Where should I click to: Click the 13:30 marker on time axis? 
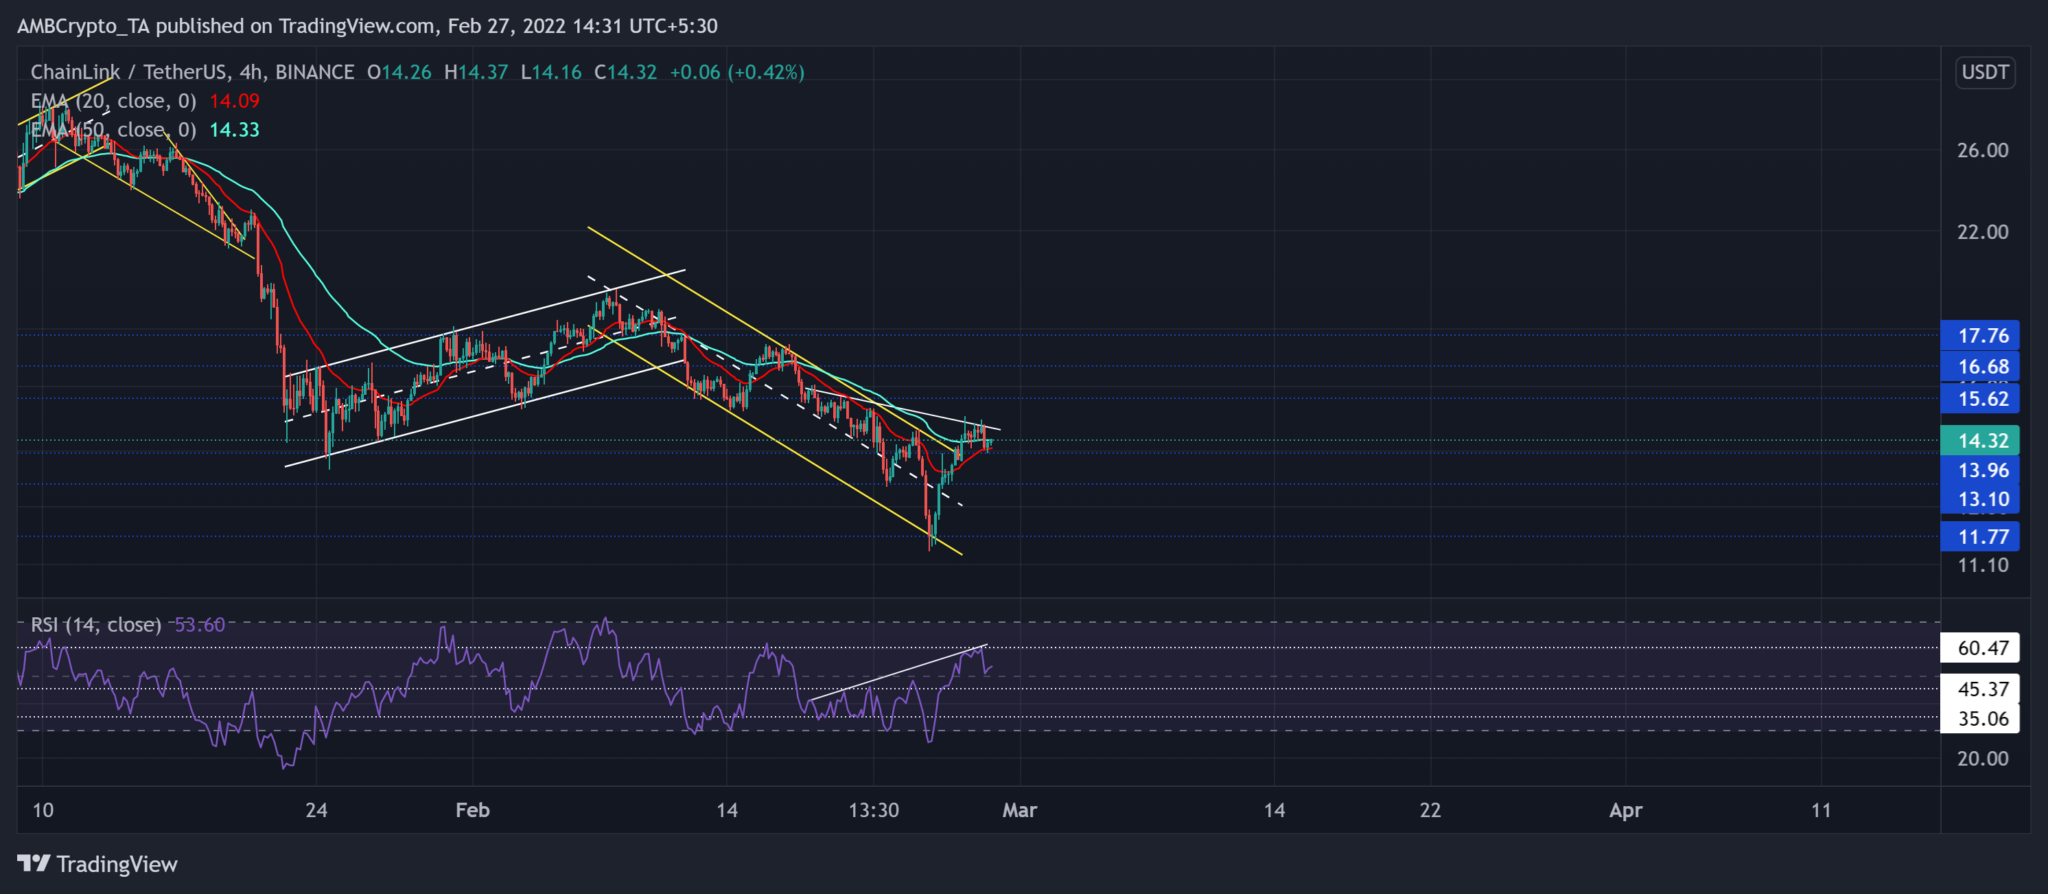click(873, 810)
